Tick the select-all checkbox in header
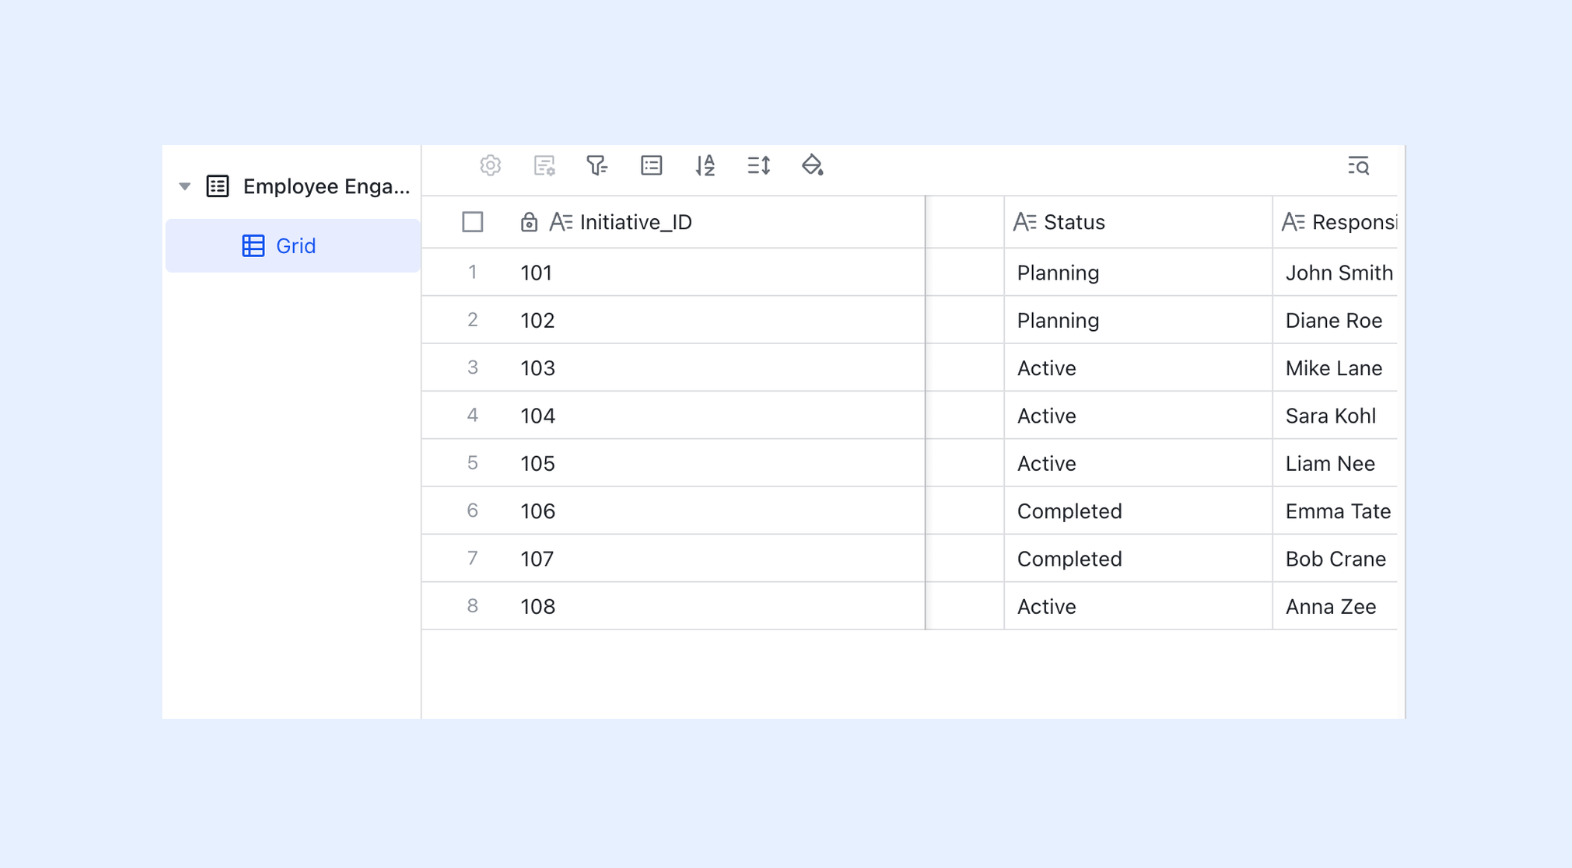This screenshot has height=868, width=1572. tap(473, 222)
